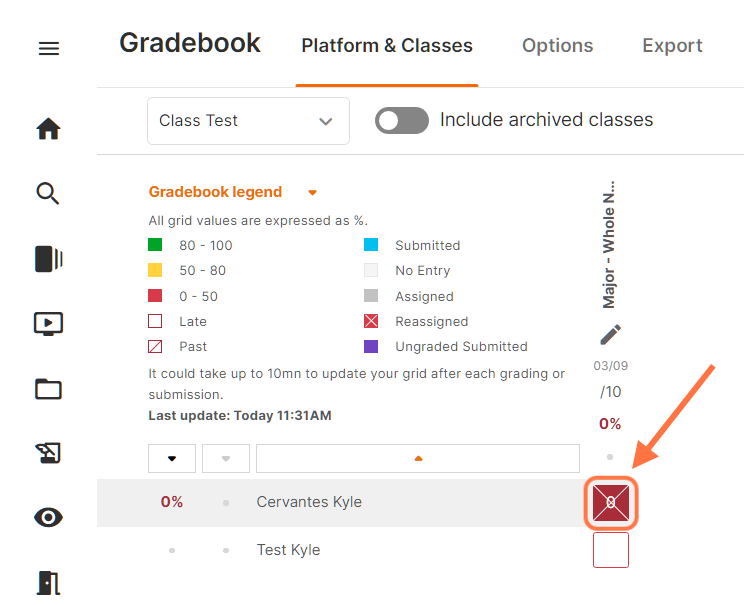Click student name Cervantes Kyle

coord(309,502)
